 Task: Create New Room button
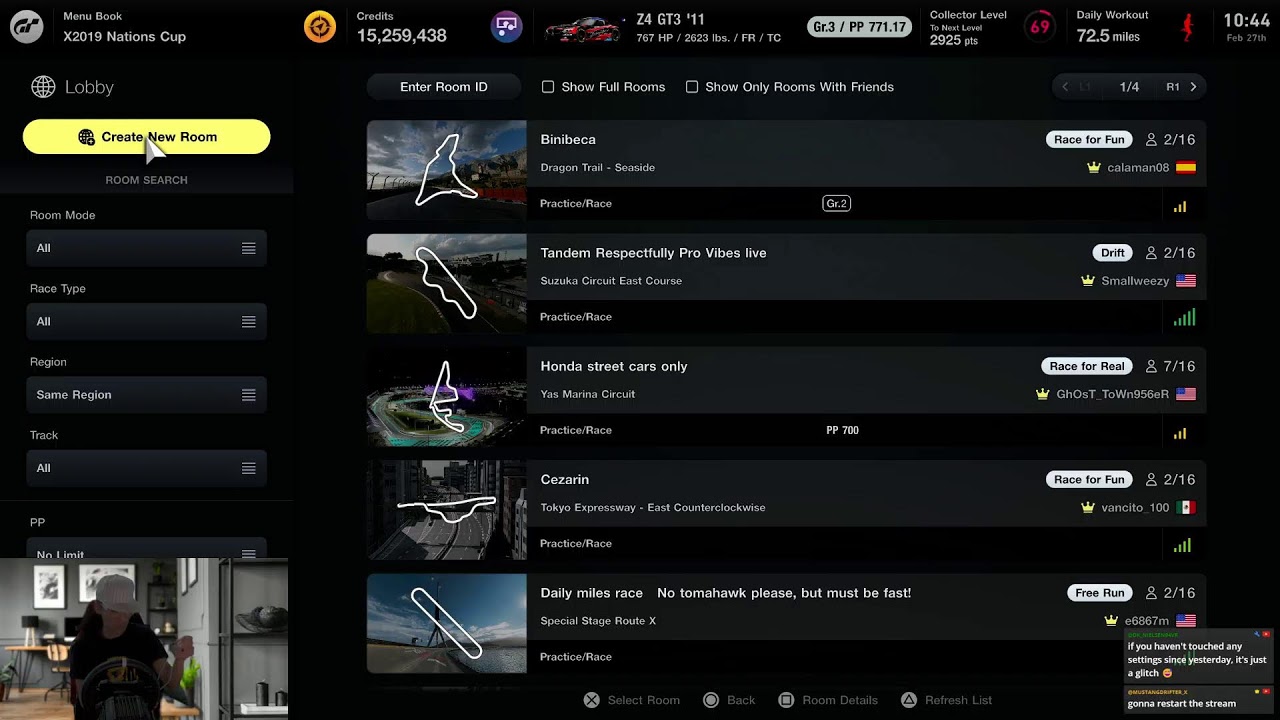[146, 137]
